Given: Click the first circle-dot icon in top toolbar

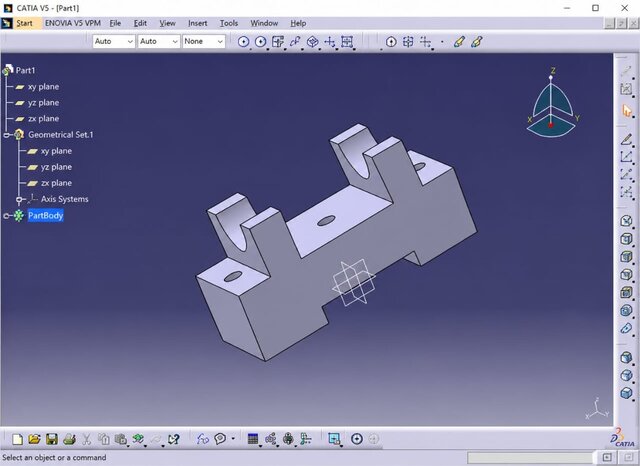Looking at the screenshot, I should point(243,42).
